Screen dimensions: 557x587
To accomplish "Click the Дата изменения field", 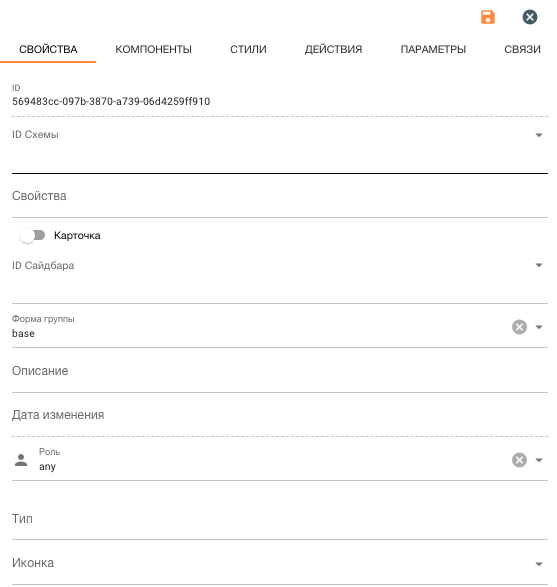I will pos(280,415).
